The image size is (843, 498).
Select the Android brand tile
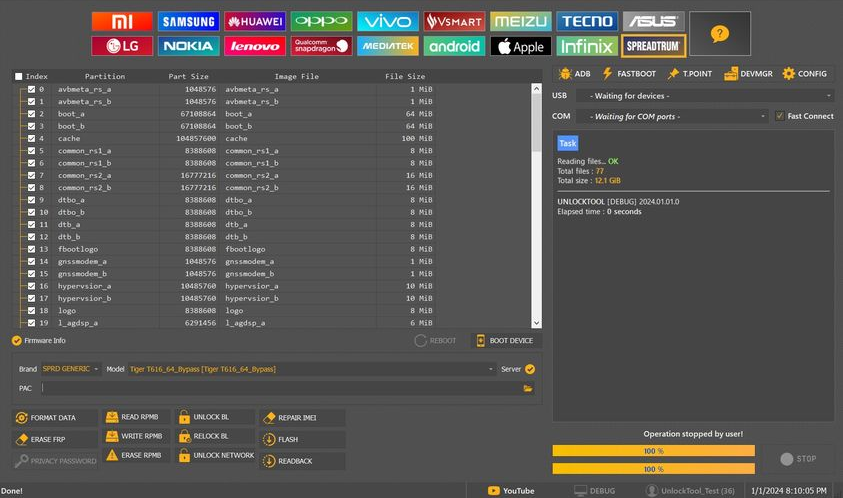pos(454,46)
